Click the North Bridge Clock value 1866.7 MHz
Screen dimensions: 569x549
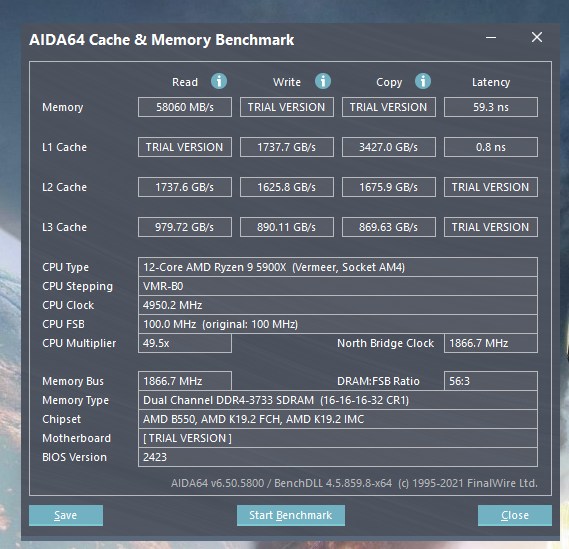pos(491,343)
